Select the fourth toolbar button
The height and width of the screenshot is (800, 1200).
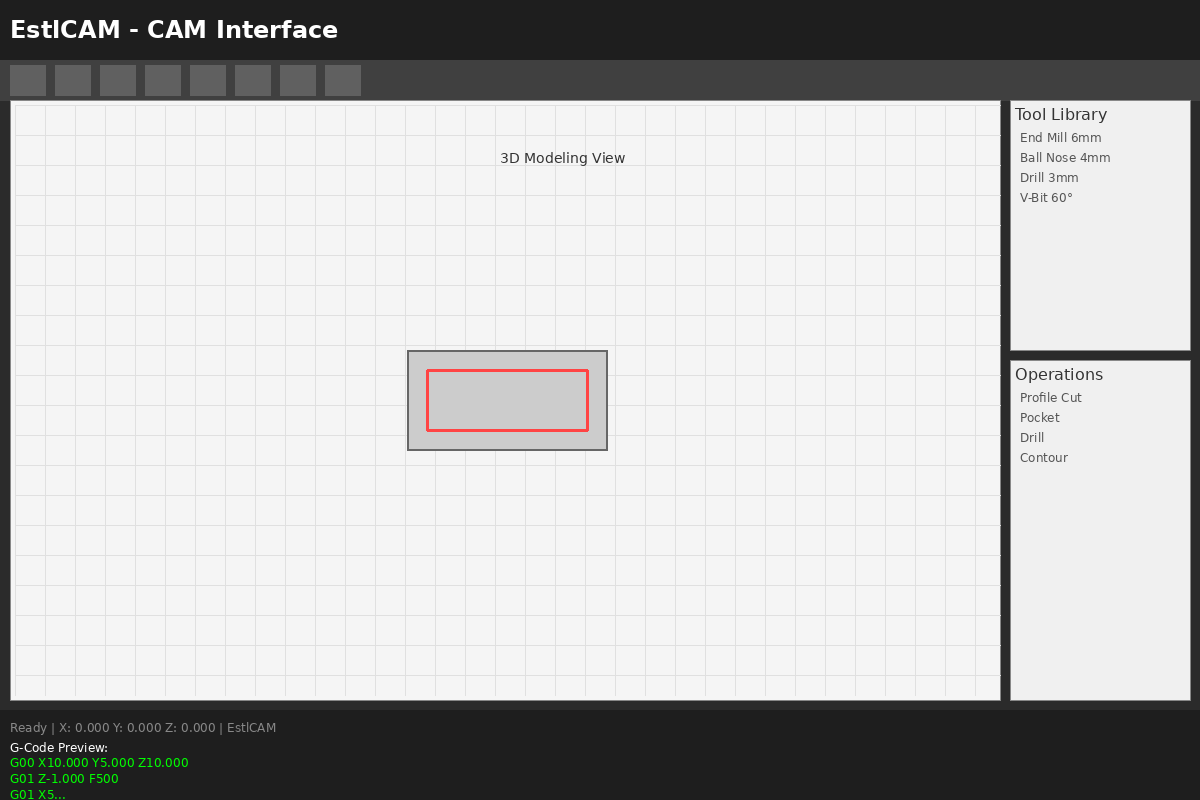(163, 80)
